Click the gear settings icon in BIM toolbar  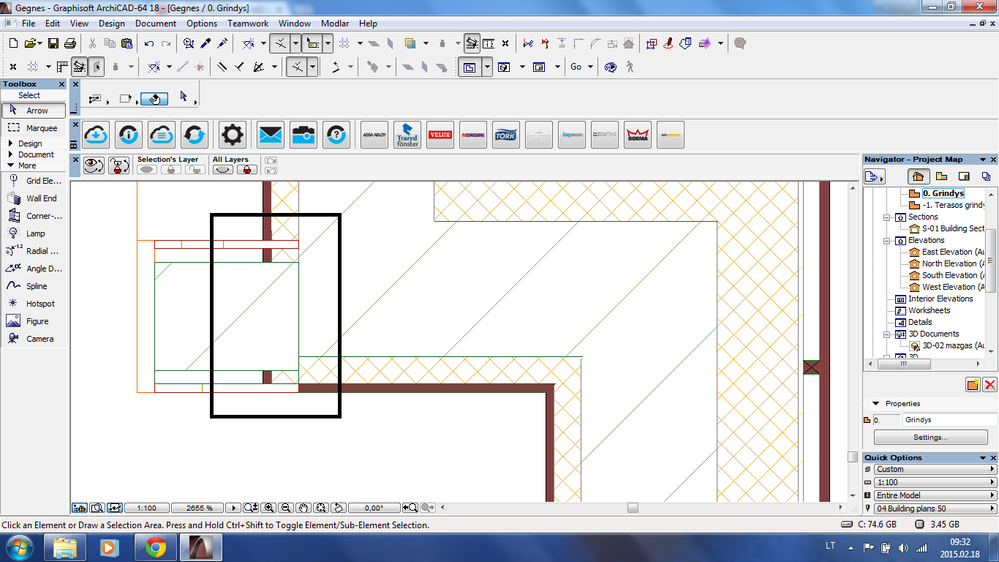[232, 134]
